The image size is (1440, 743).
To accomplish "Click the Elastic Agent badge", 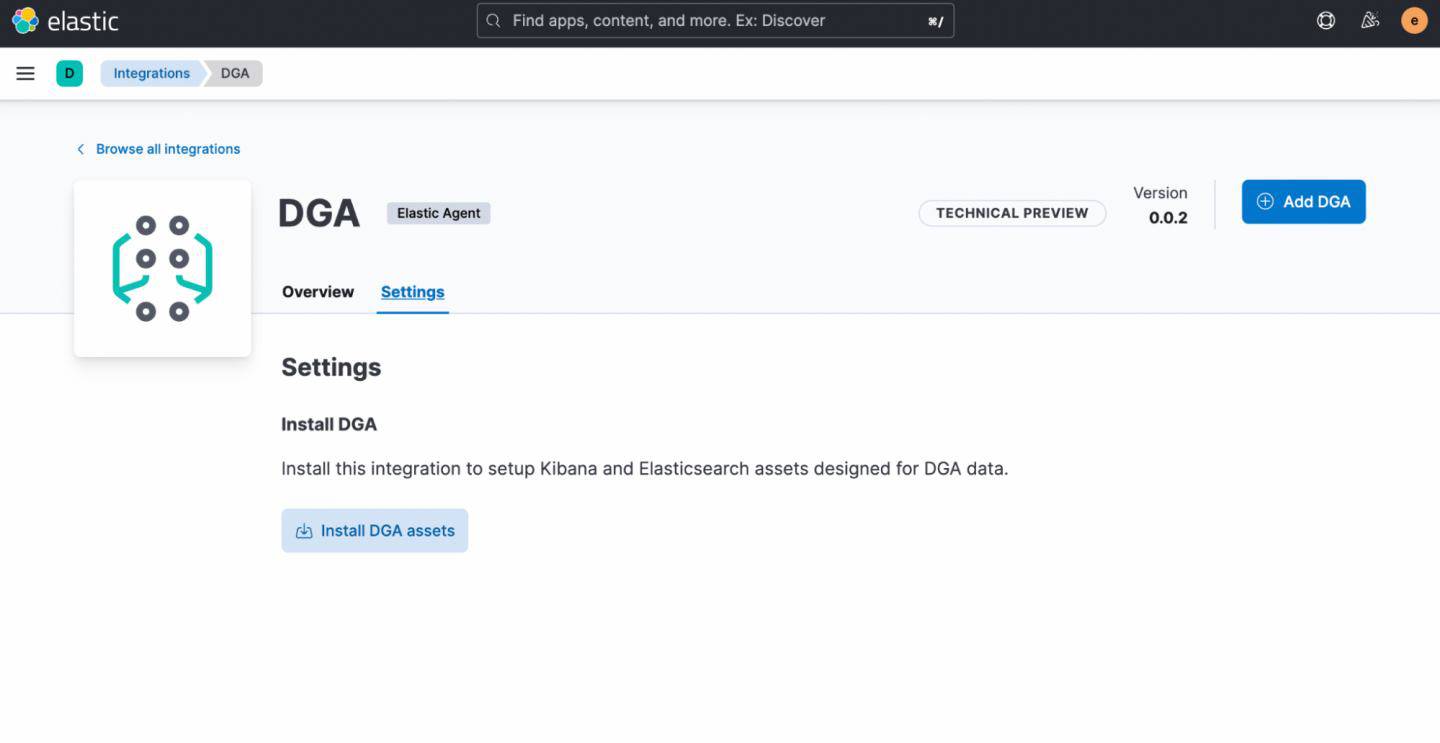I will coord(438,213).
